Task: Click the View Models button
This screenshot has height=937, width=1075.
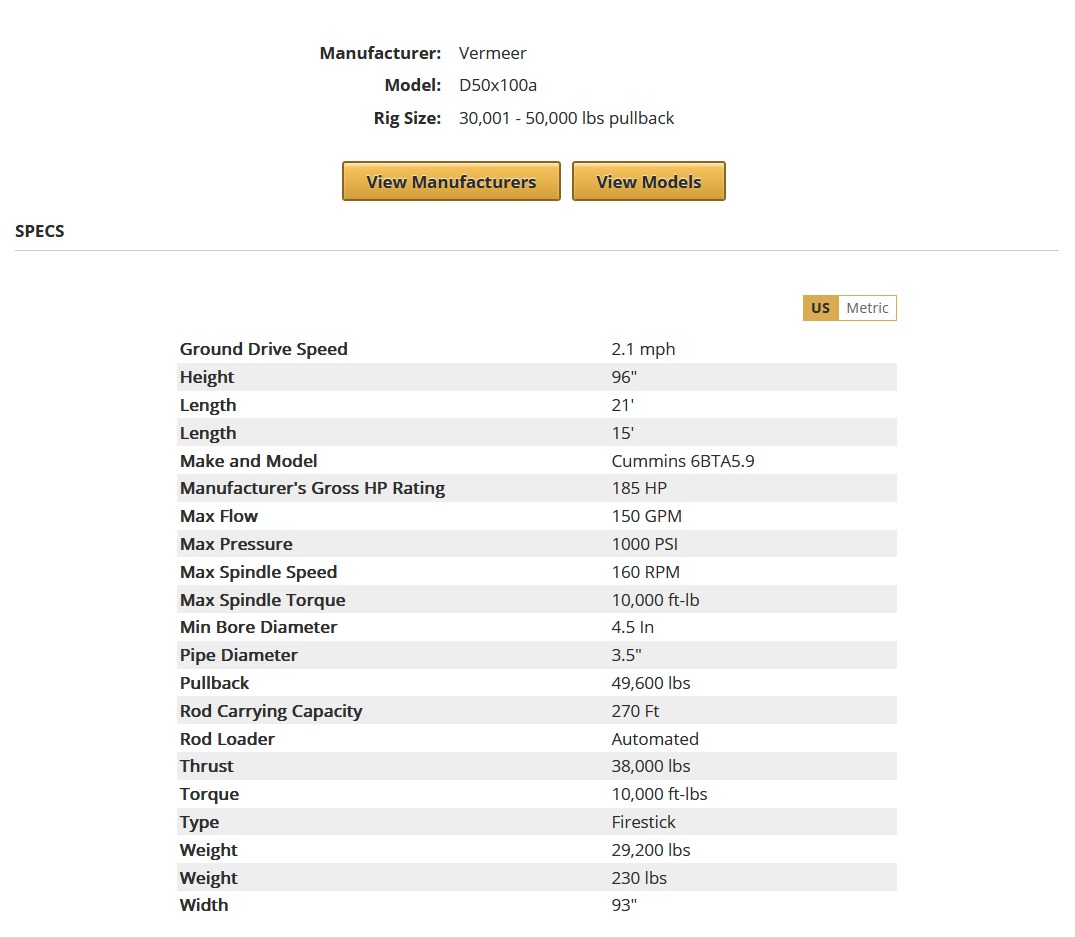Action: (x=648, y=181)
